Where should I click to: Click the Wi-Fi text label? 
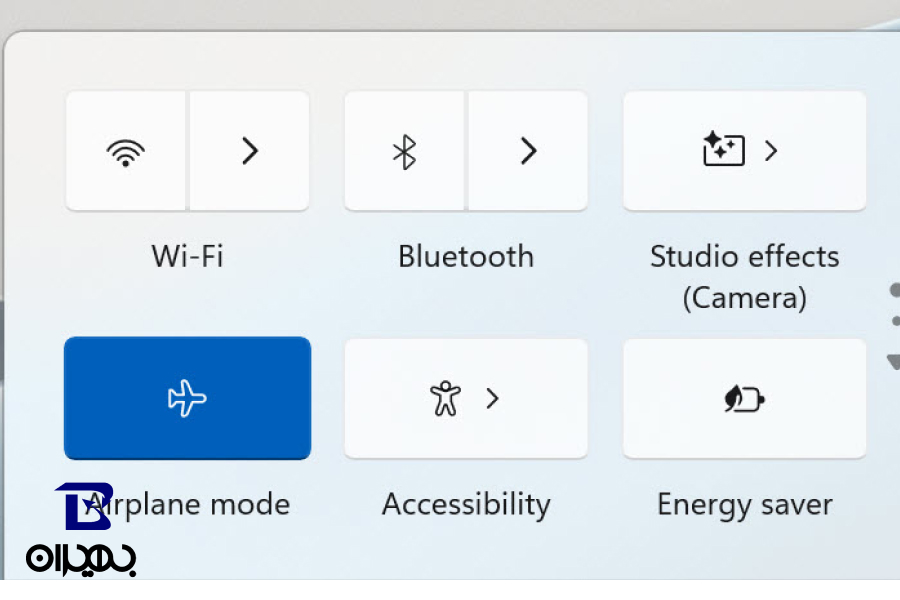[x=187, y=256]
